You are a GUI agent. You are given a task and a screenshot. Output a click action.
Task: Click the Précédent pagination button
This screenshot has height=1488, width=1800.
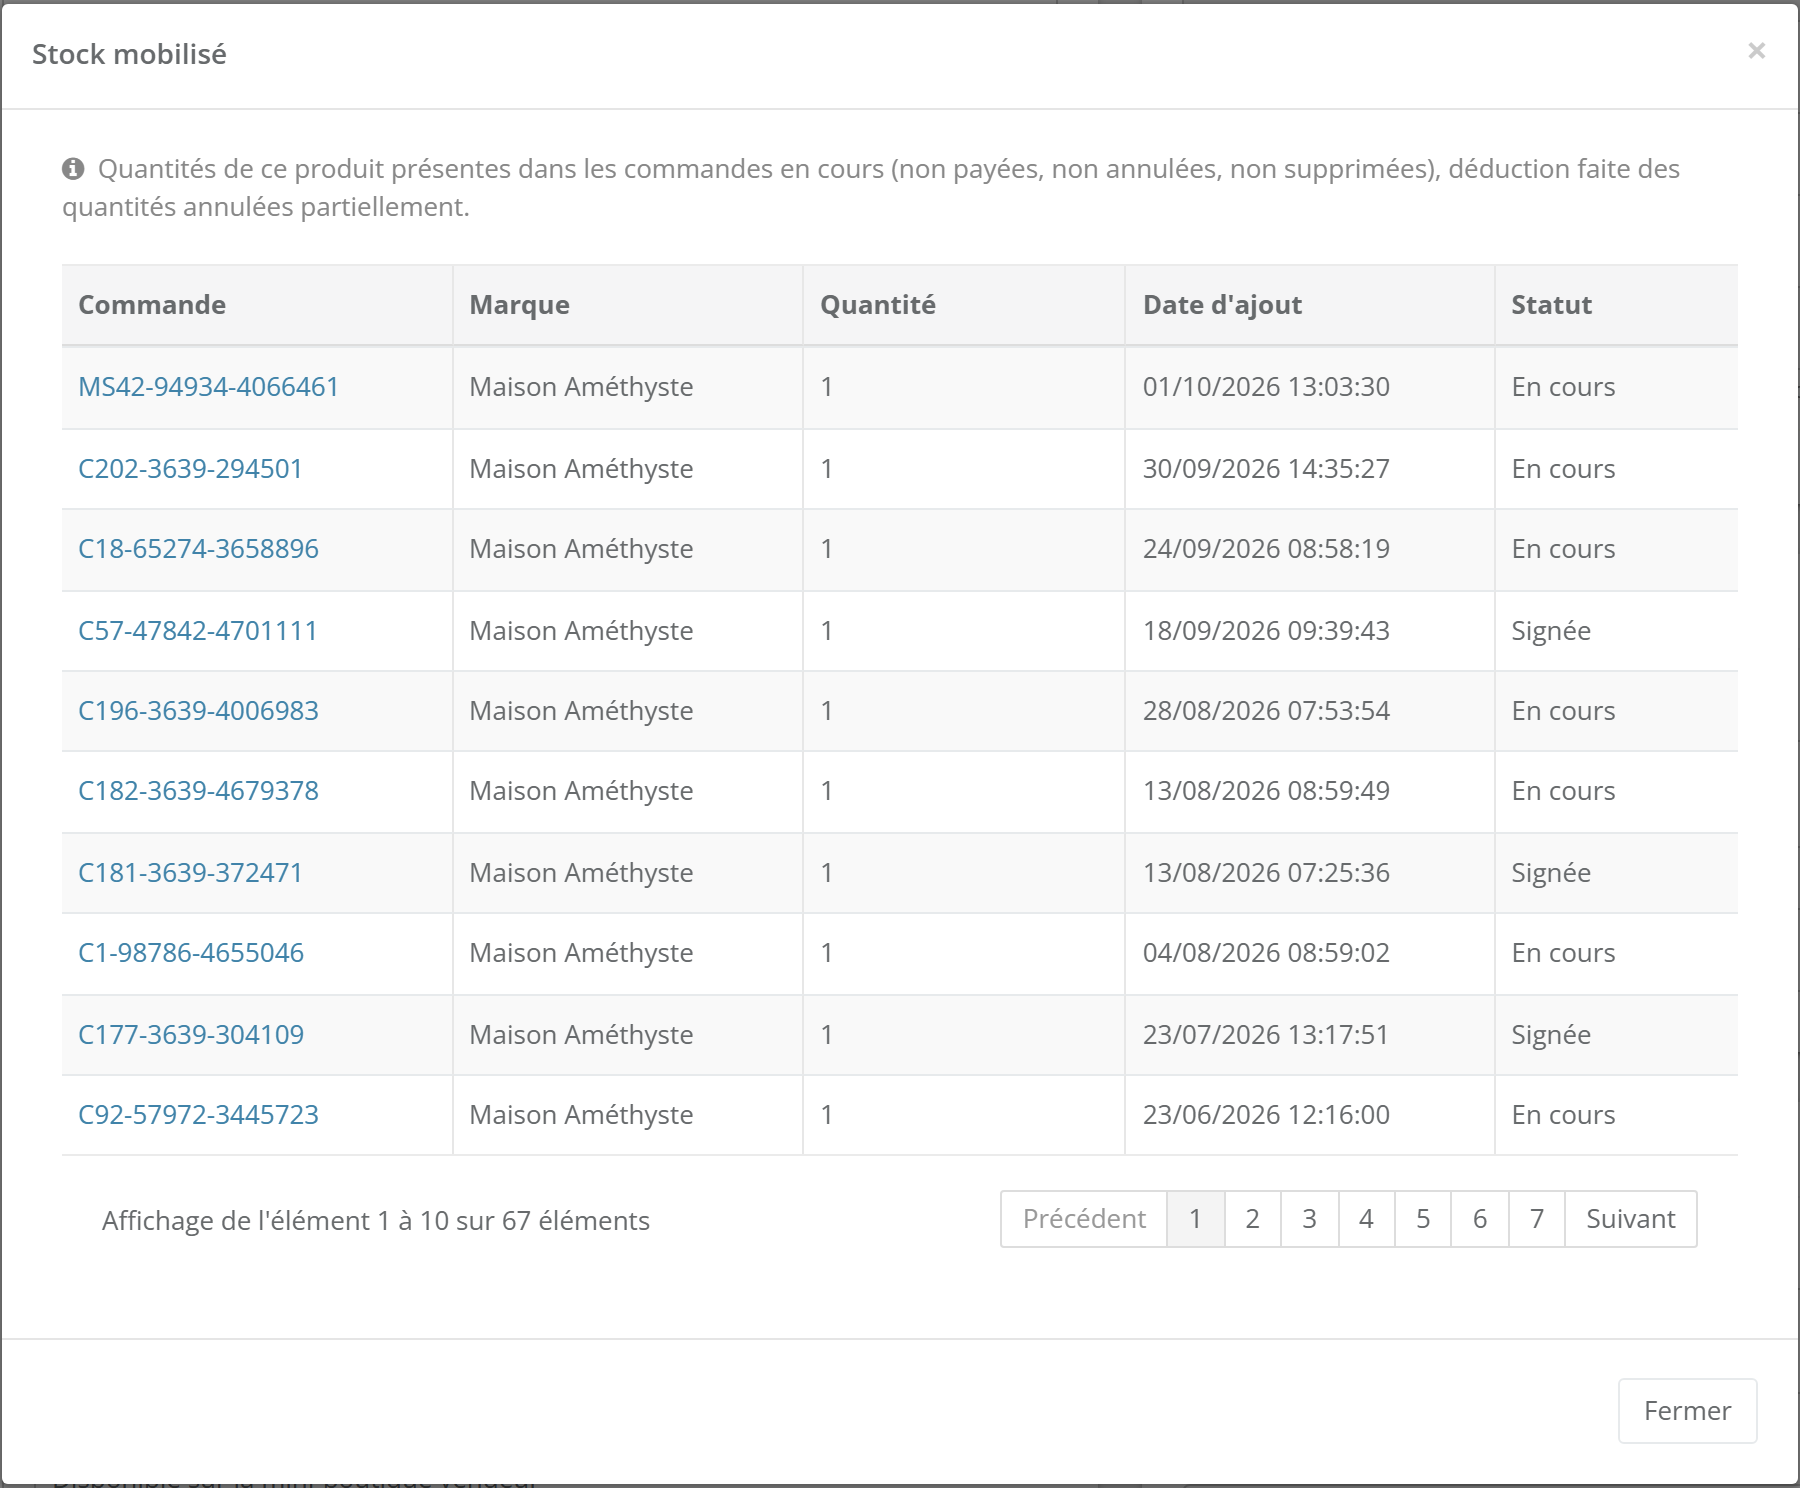[1084, 1219]
